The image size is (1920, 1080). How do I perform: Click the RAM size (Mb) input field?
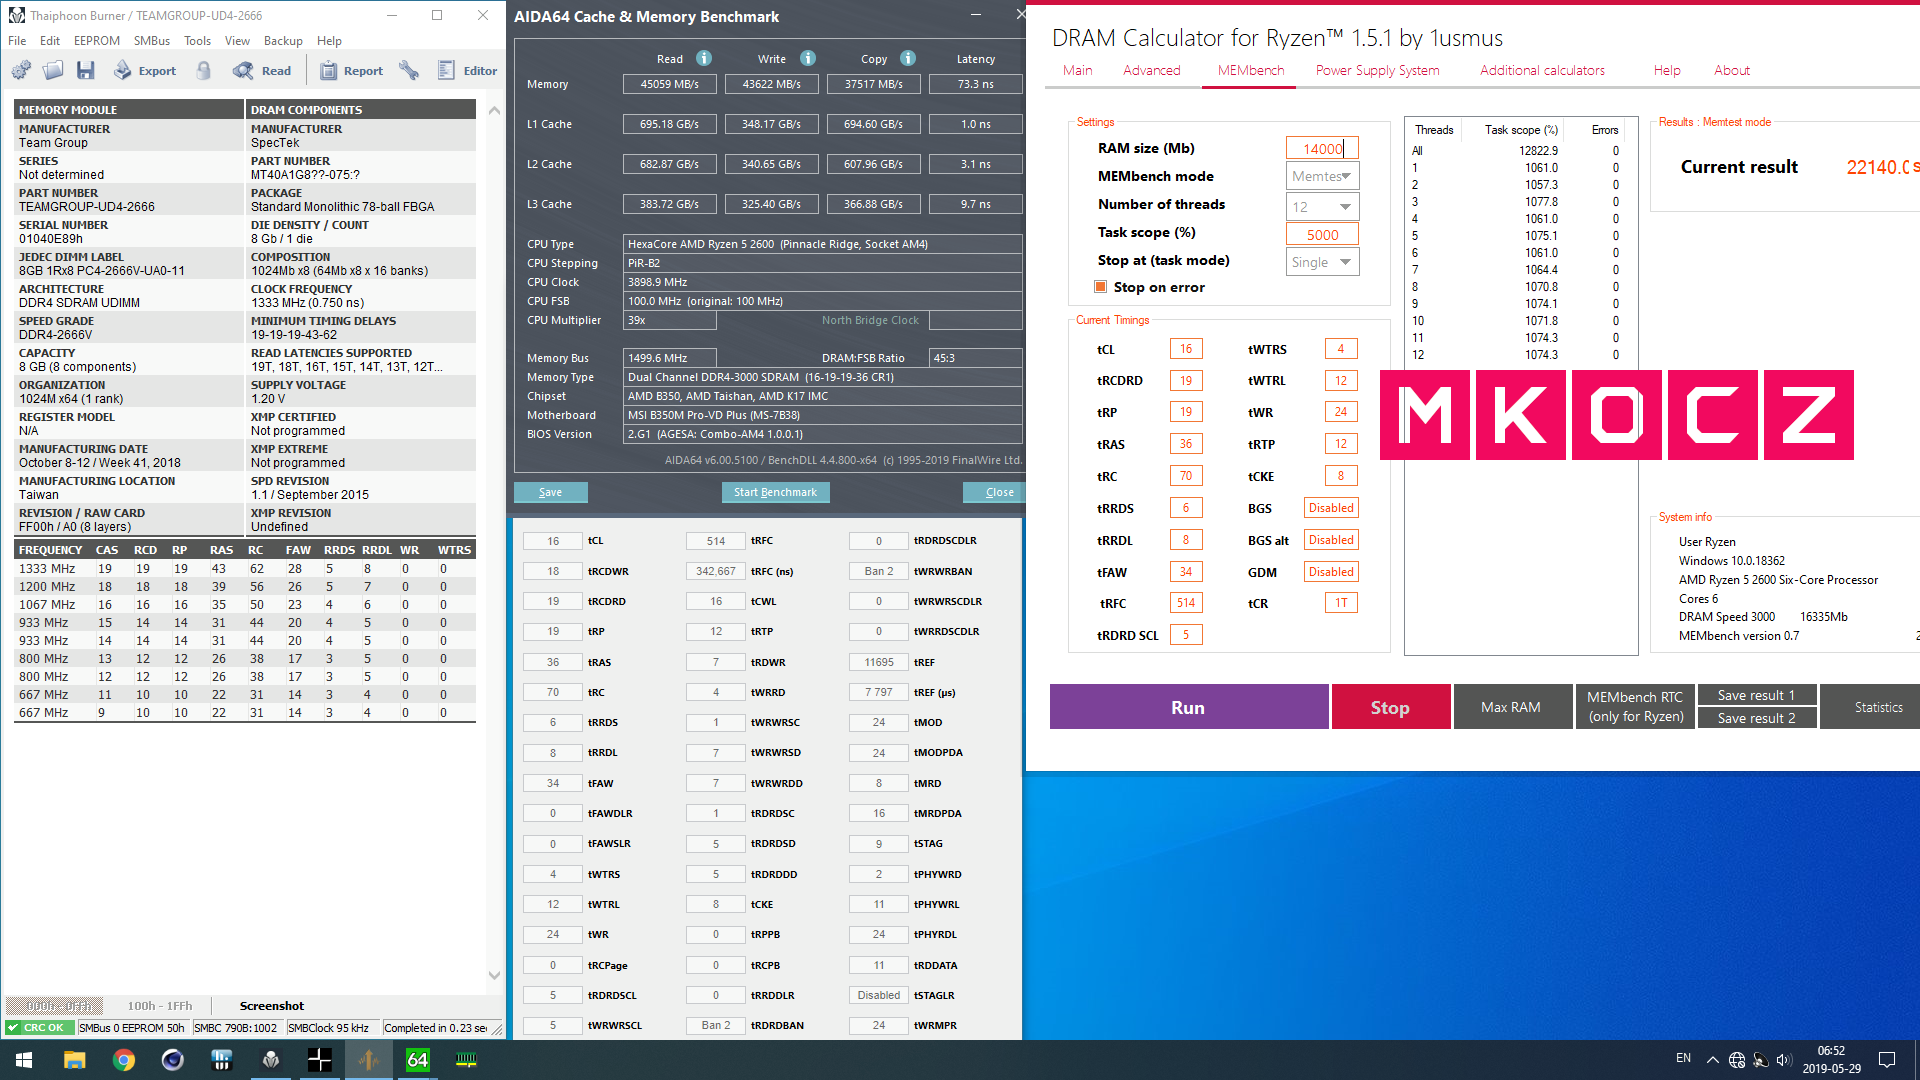(1322, 148)
